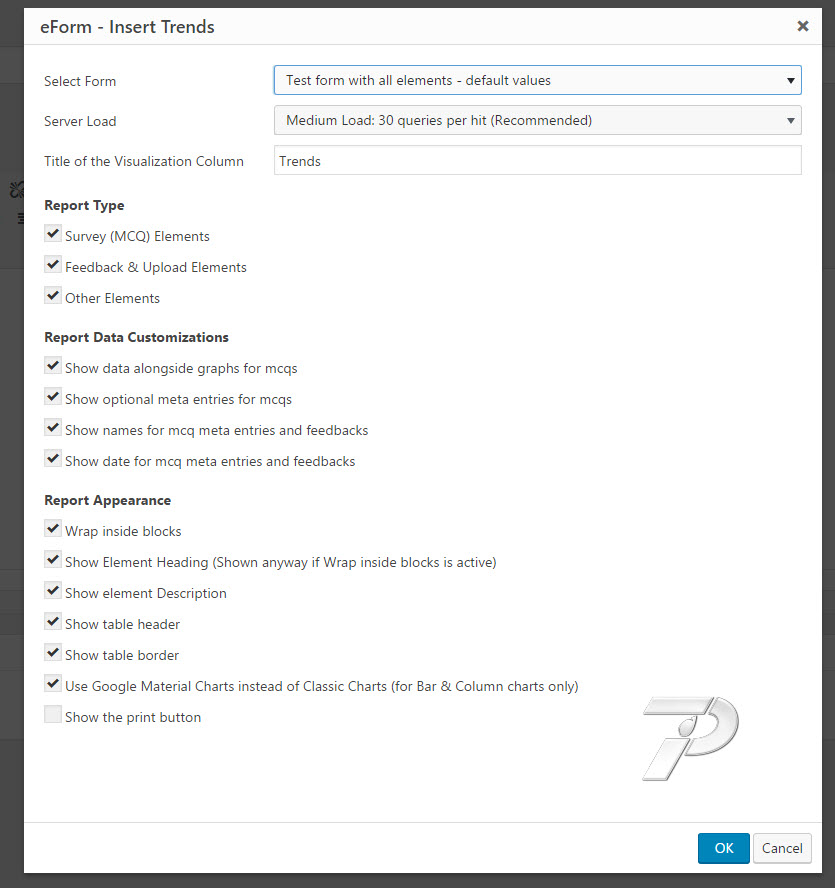This screenshot has height=888, width=835.
Task: Enable Show the print button checkbox
Action: [x=53, y=715]
